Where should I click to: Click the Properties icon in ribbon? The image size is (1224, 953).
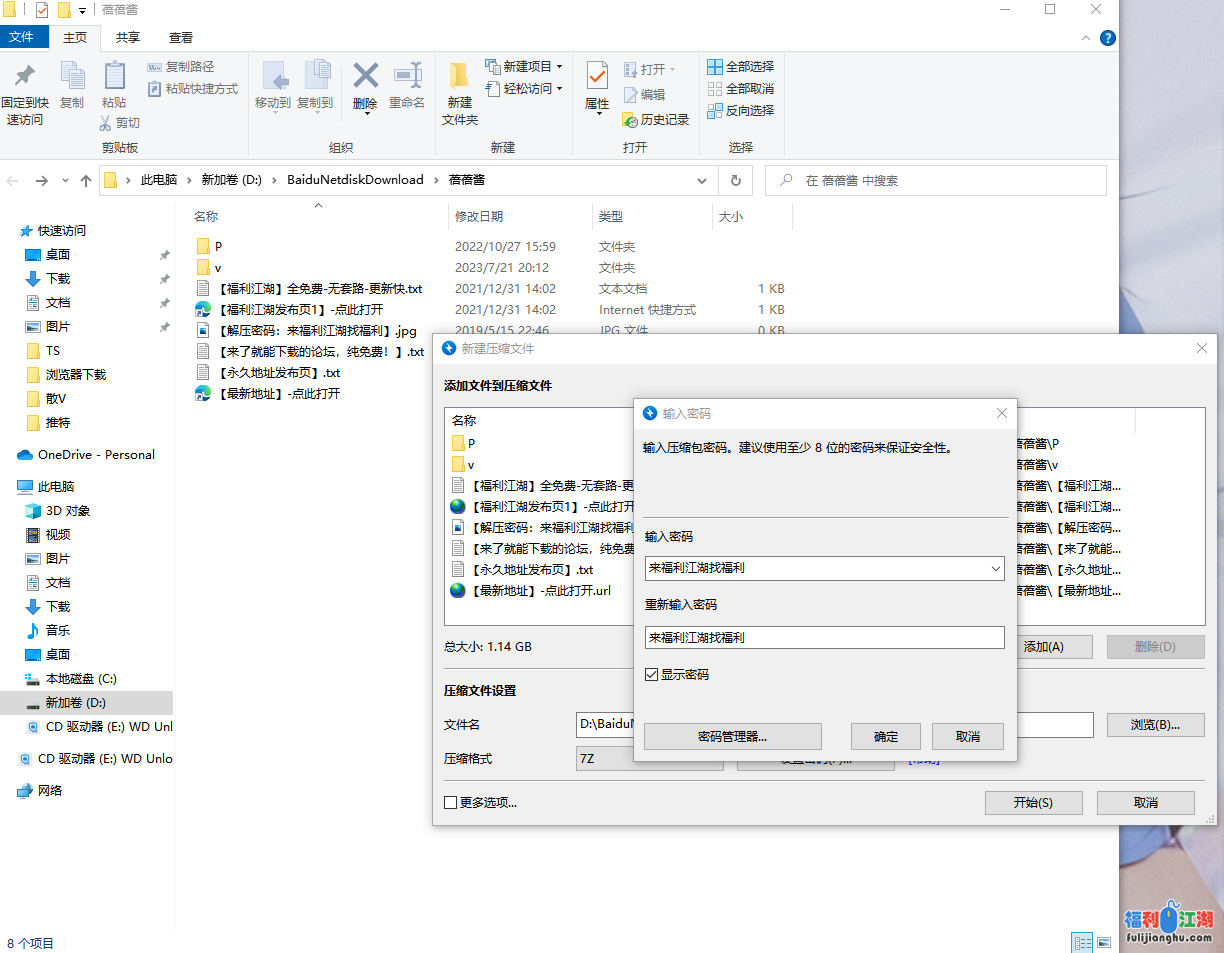point(597,78)
